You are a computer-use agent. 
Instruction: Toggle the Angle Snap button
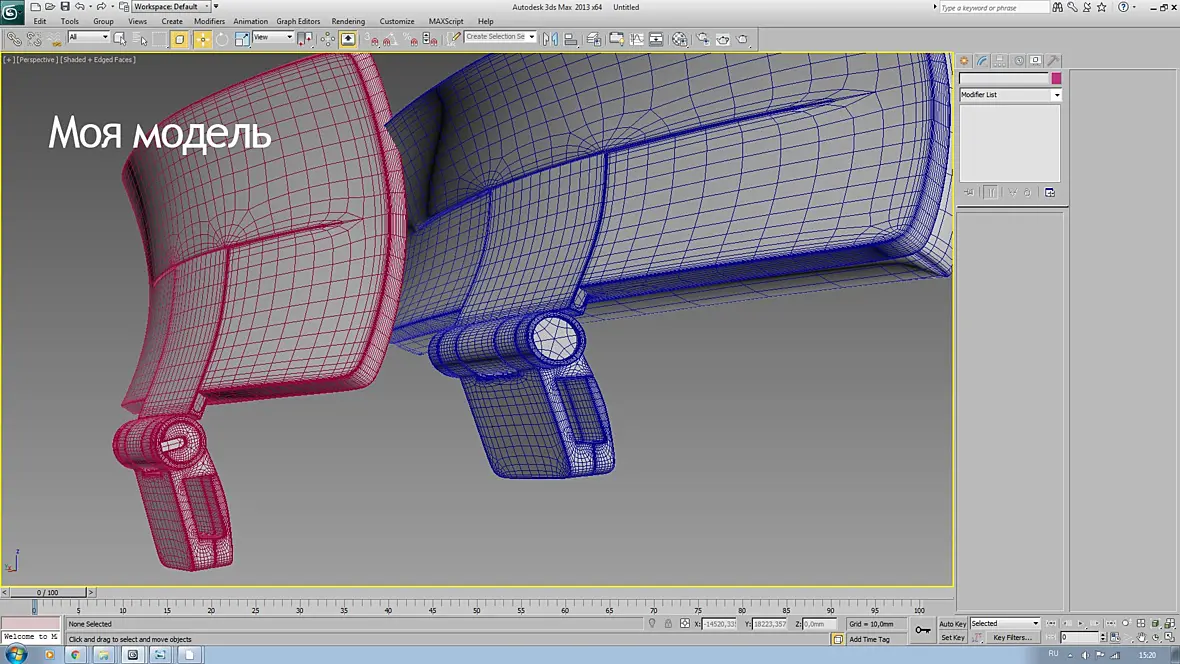(391, 39)
